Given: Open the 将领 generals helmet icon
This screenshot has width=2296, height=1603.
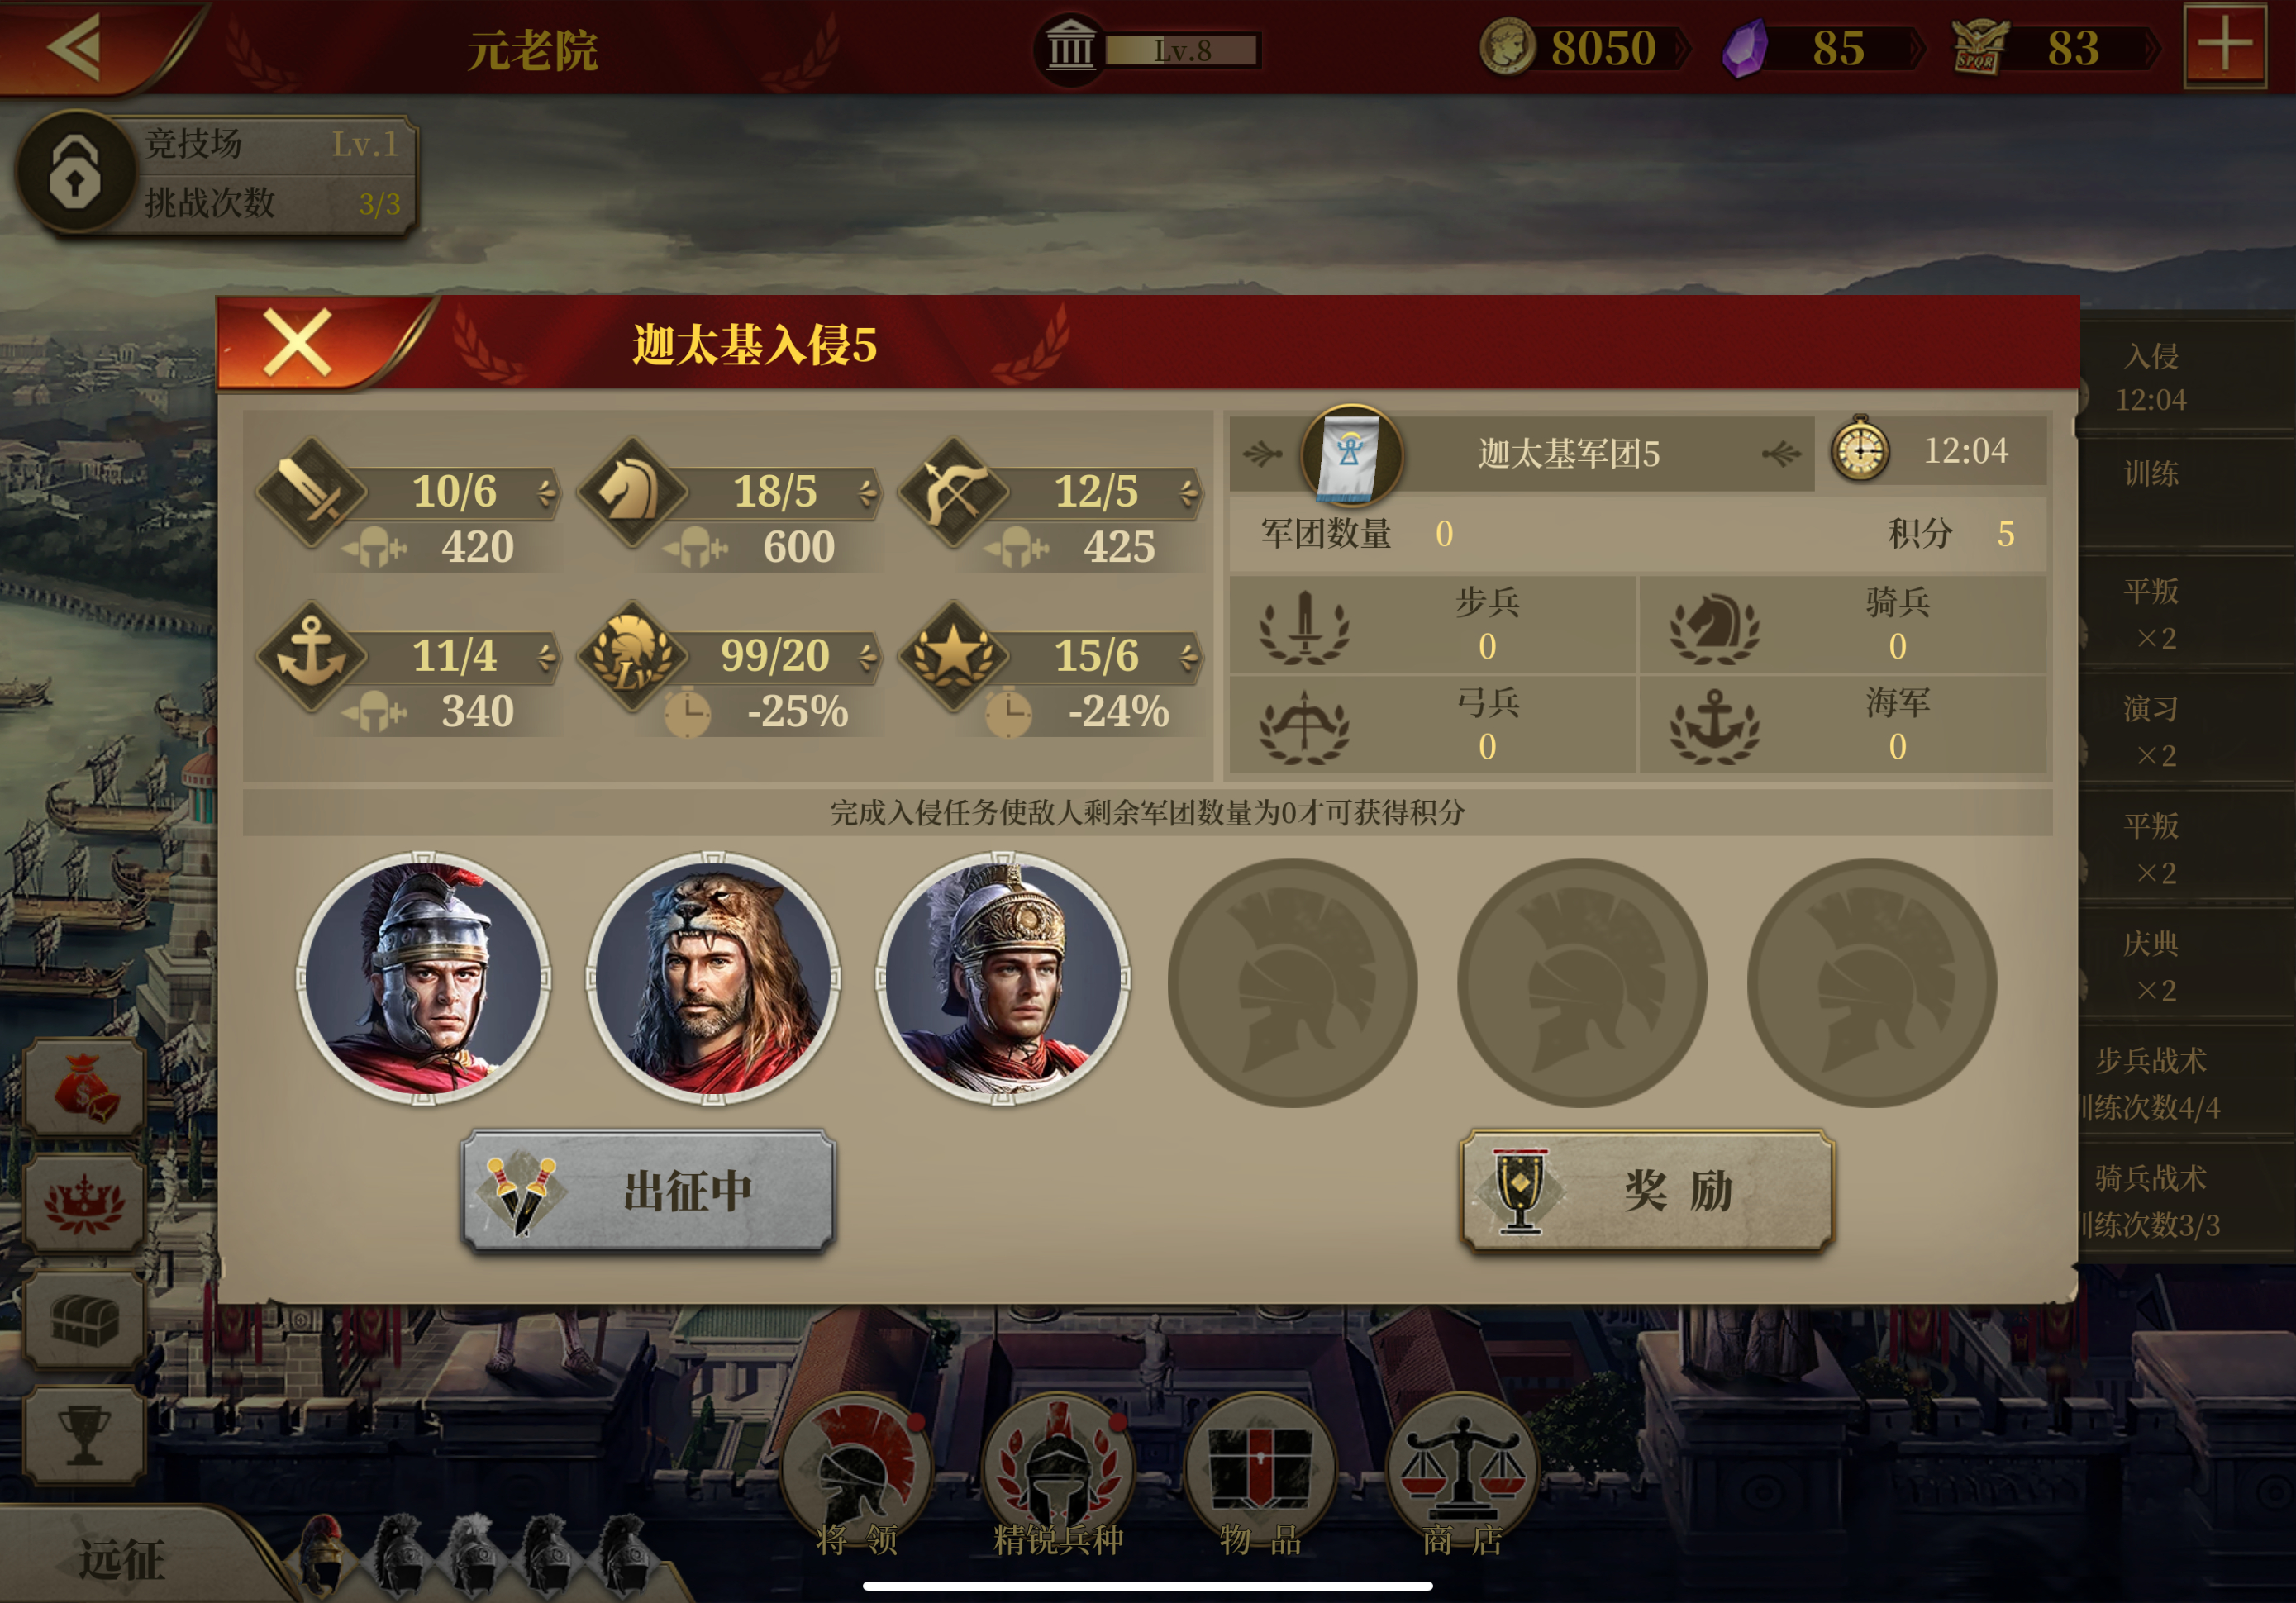Looking at the screenshot, I should point(857,1475).
